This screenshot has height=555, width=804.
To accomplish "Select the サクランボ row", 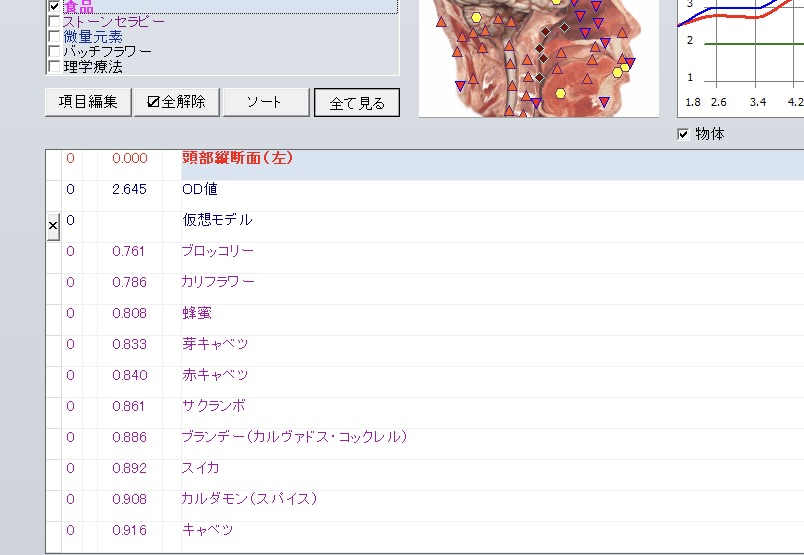I will pyautogui.click(x=213, y=406).
